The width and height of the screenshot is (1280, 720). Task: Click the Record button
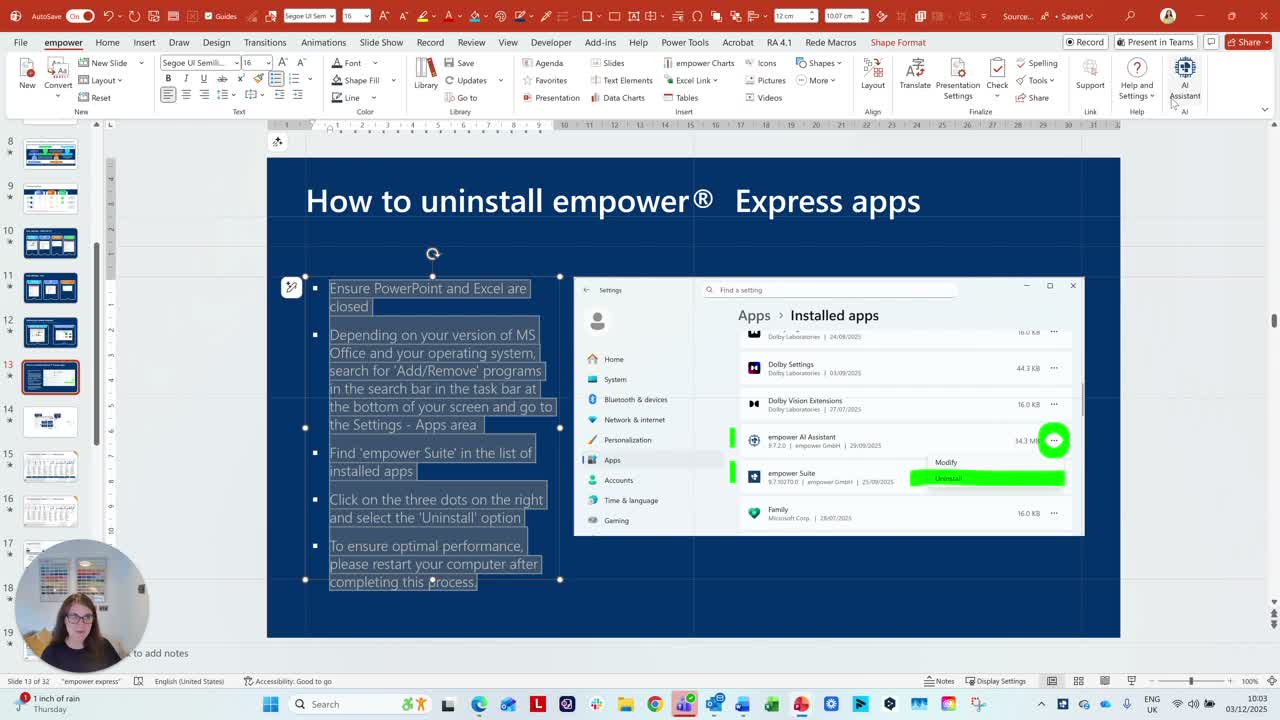tap(1084, 42)
